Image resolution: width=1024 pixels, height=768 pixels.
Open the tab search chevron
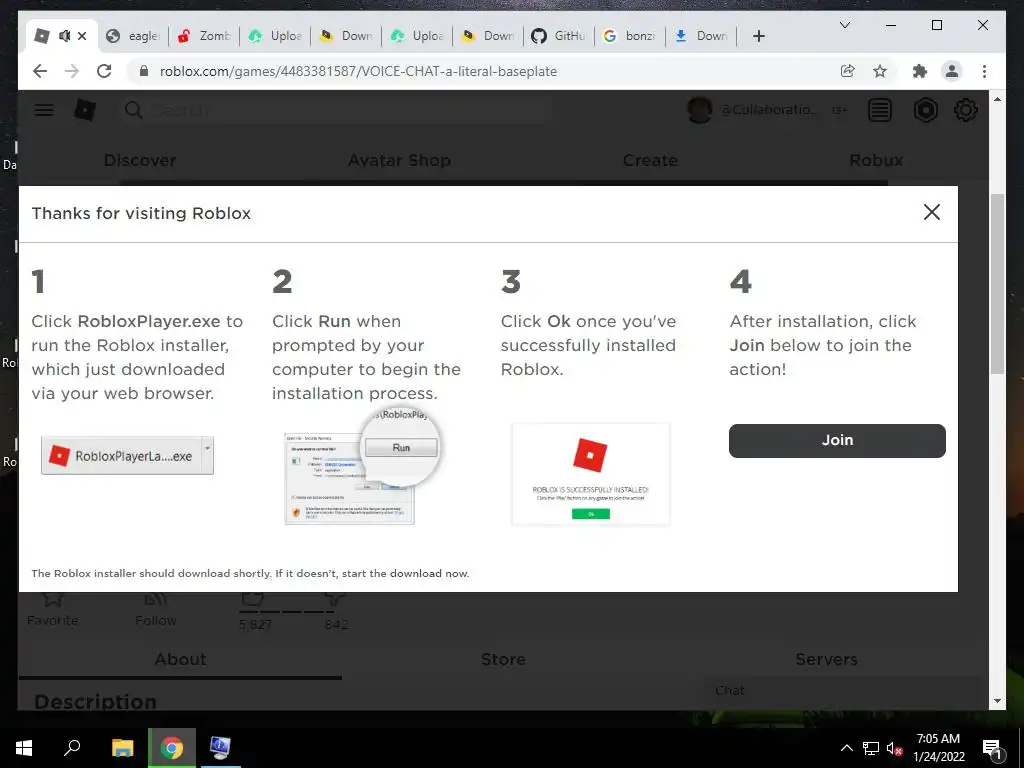(x=844, y=25)
